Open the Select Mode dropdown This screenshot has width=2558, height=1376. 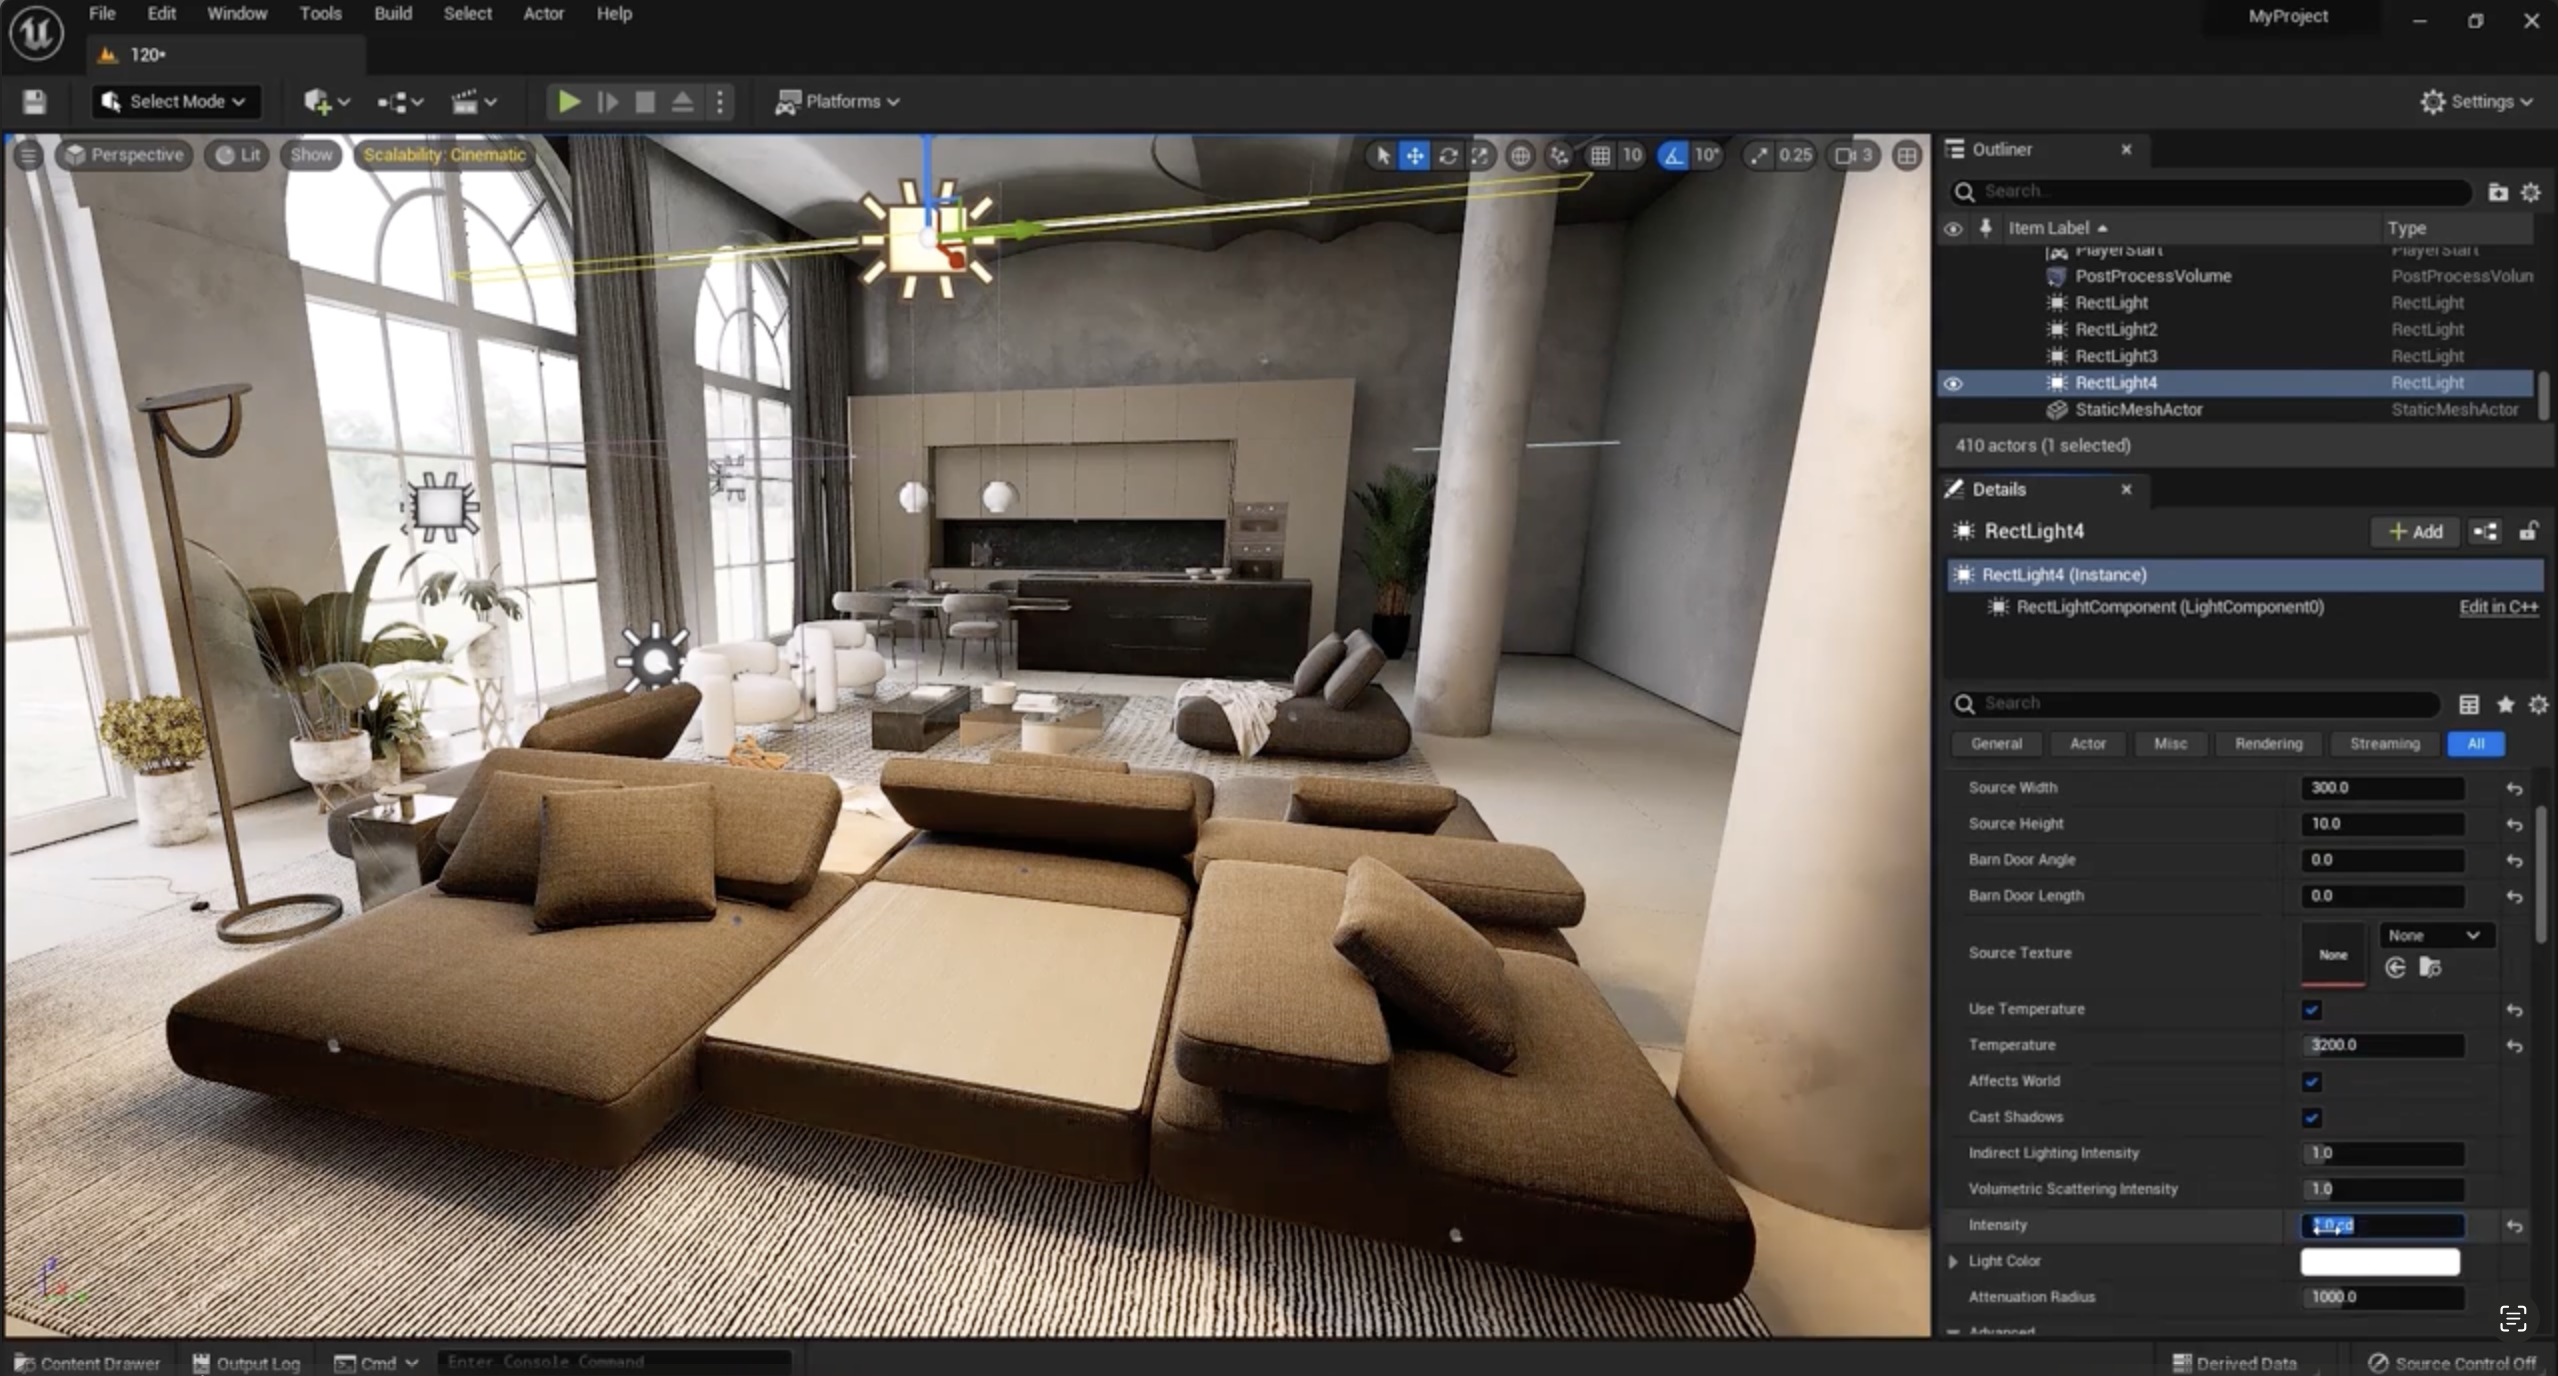click(x=176, y=101)
